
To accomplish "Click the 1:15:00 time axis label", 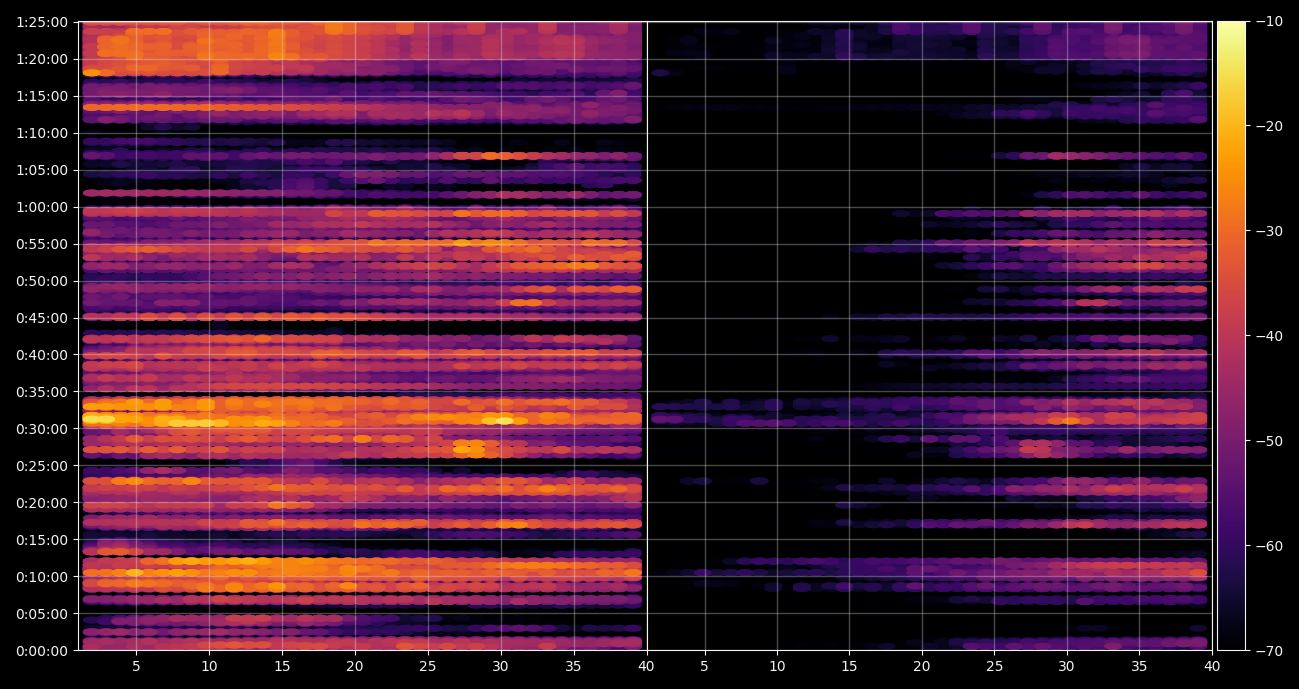I will (42, 96).
